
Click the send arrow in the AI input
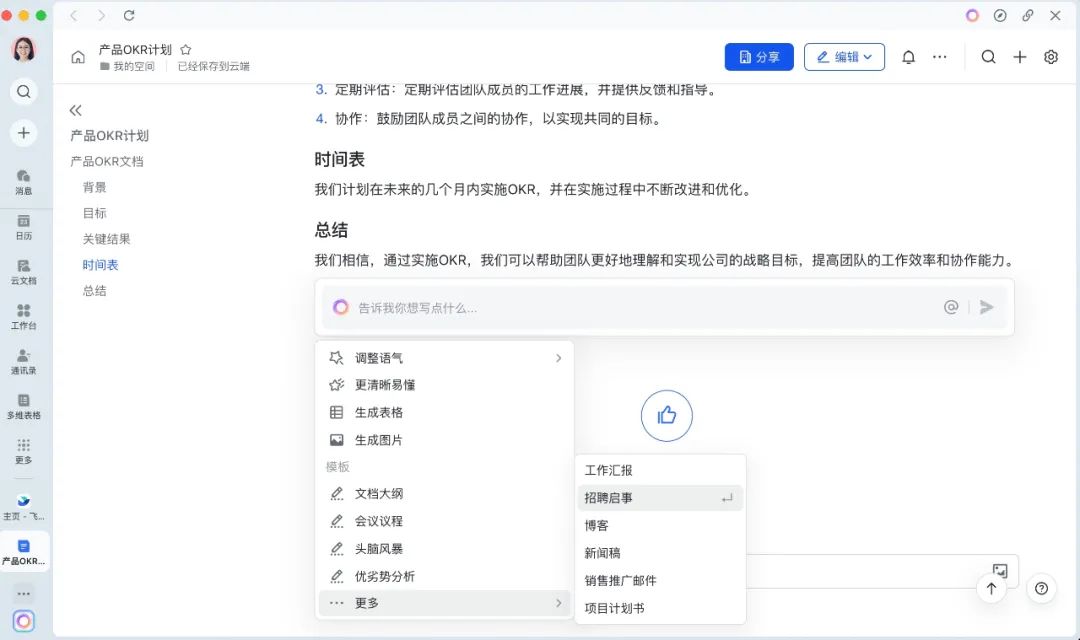pos(988,307)
